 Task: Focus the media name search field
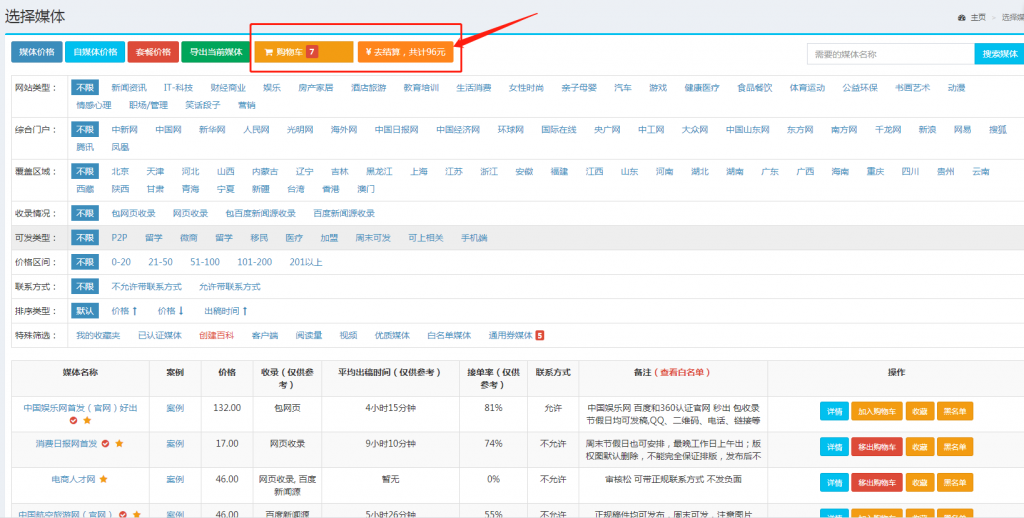890,54
